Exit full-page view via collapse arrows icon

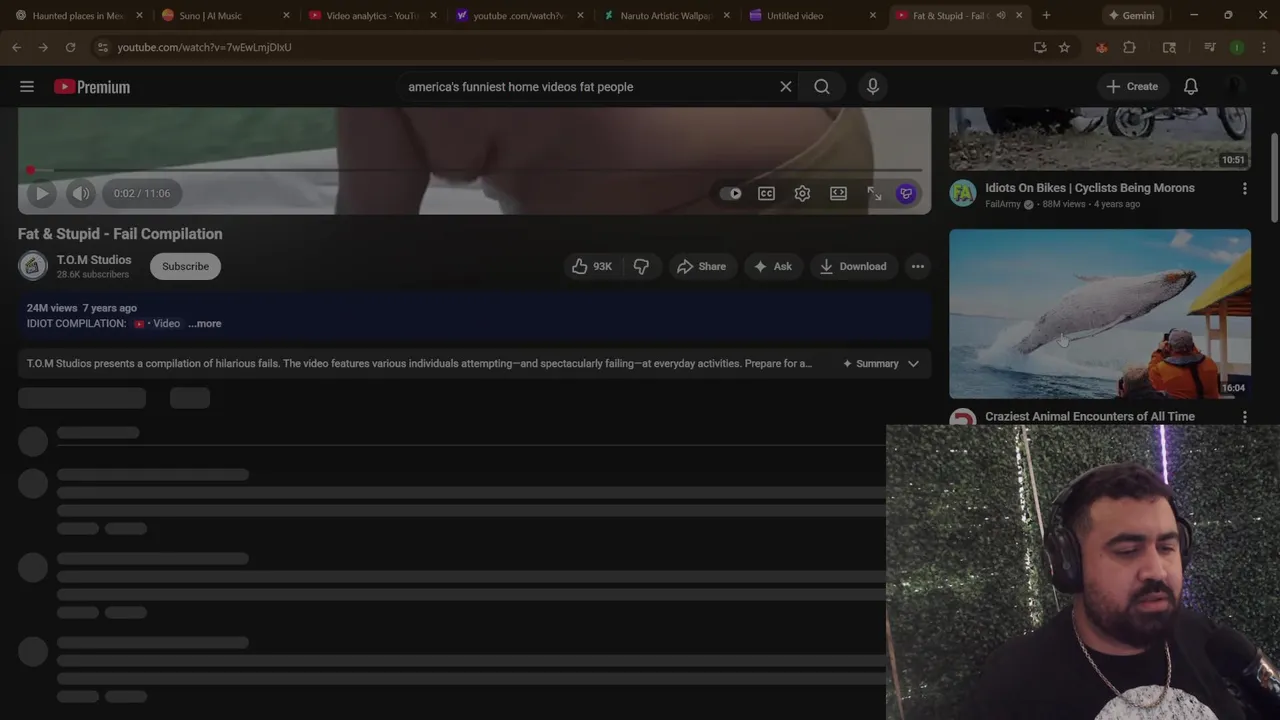[x=874, y=194]
